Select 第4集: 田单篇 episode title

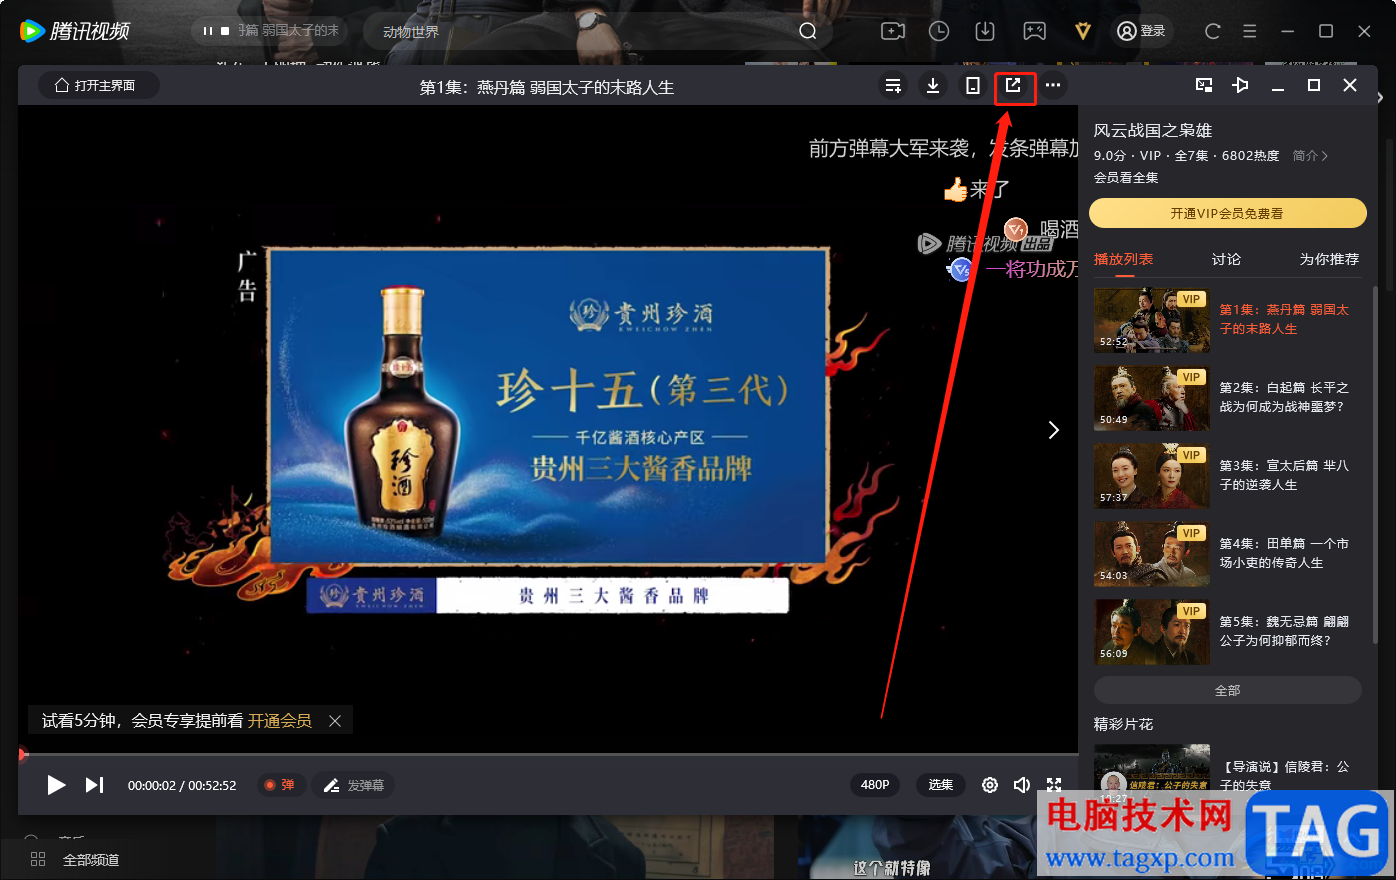[1284, 553]
